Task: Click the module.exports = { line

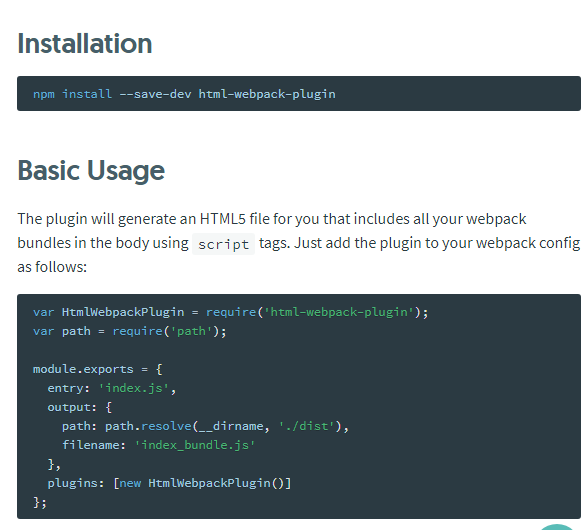Action: pyautogui.click(x=97, y=369)
